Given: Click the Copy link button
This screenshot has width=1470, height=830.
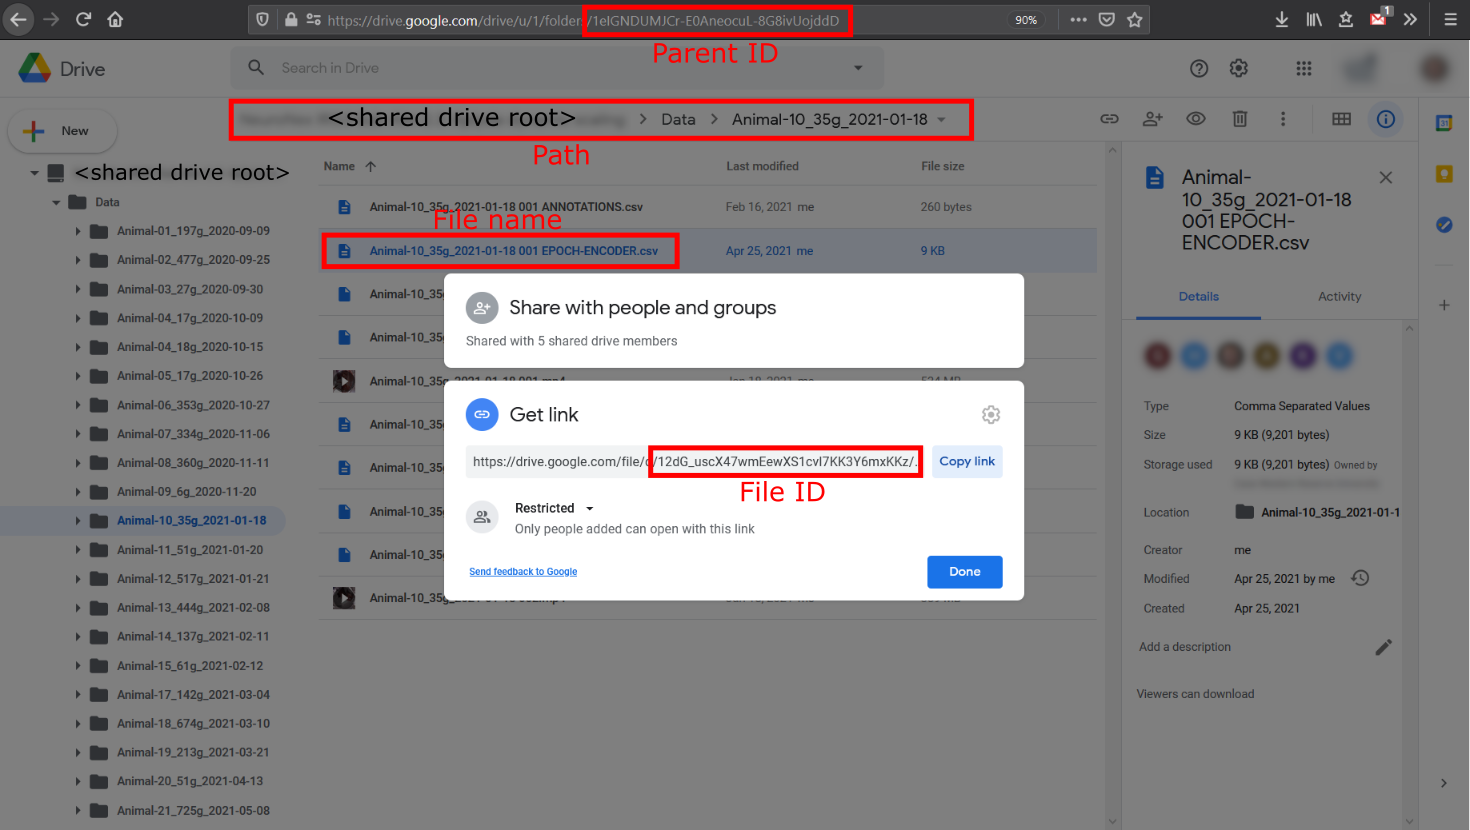Looking at the screenshot, I should tap(967, 461).
